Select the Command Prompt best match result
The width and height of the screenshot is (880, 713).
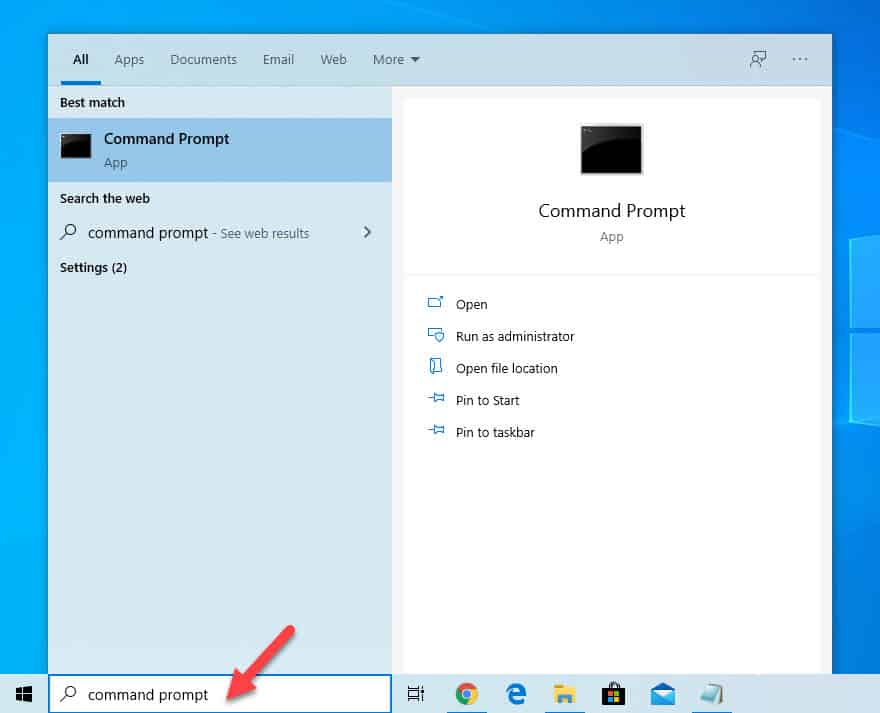(x=220, y=150)
